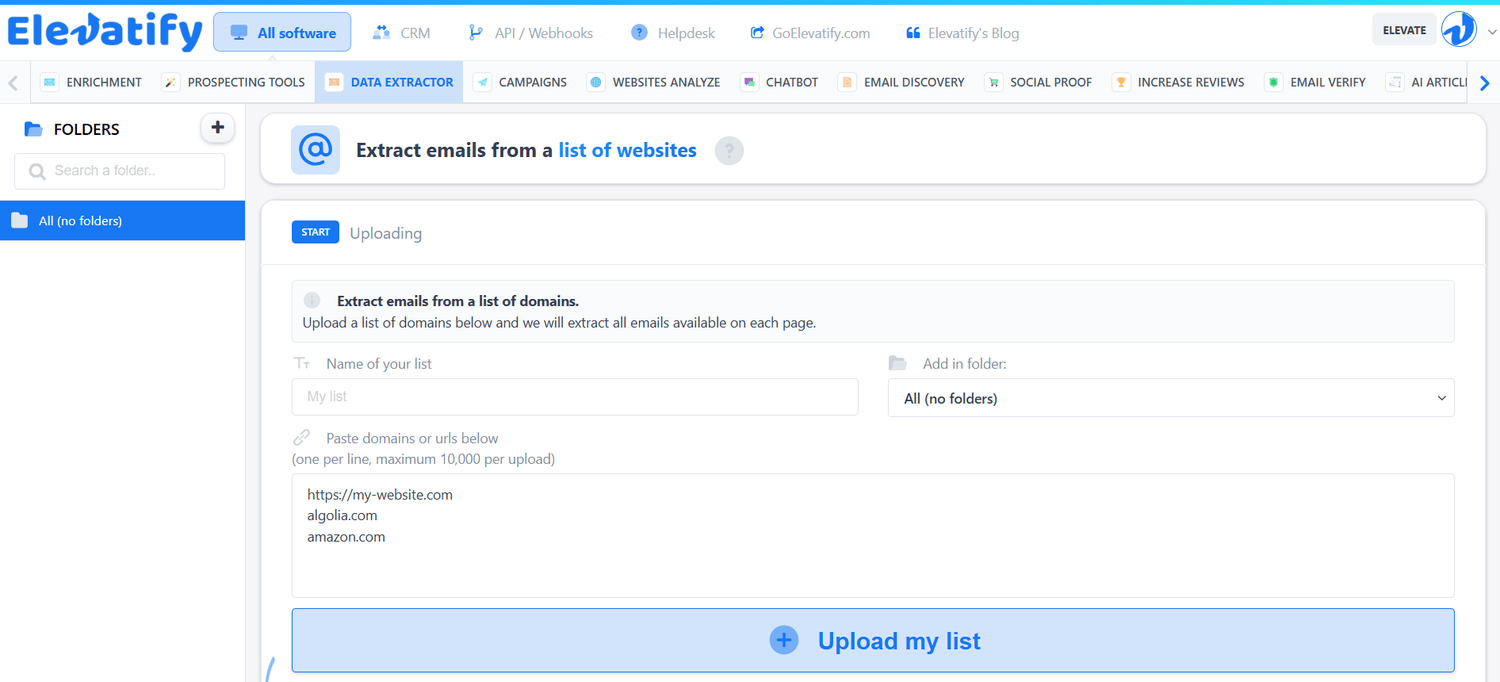Open the Social Proof tab
This screenshot has height=682, width=1500.
[x=1038, y=82]
